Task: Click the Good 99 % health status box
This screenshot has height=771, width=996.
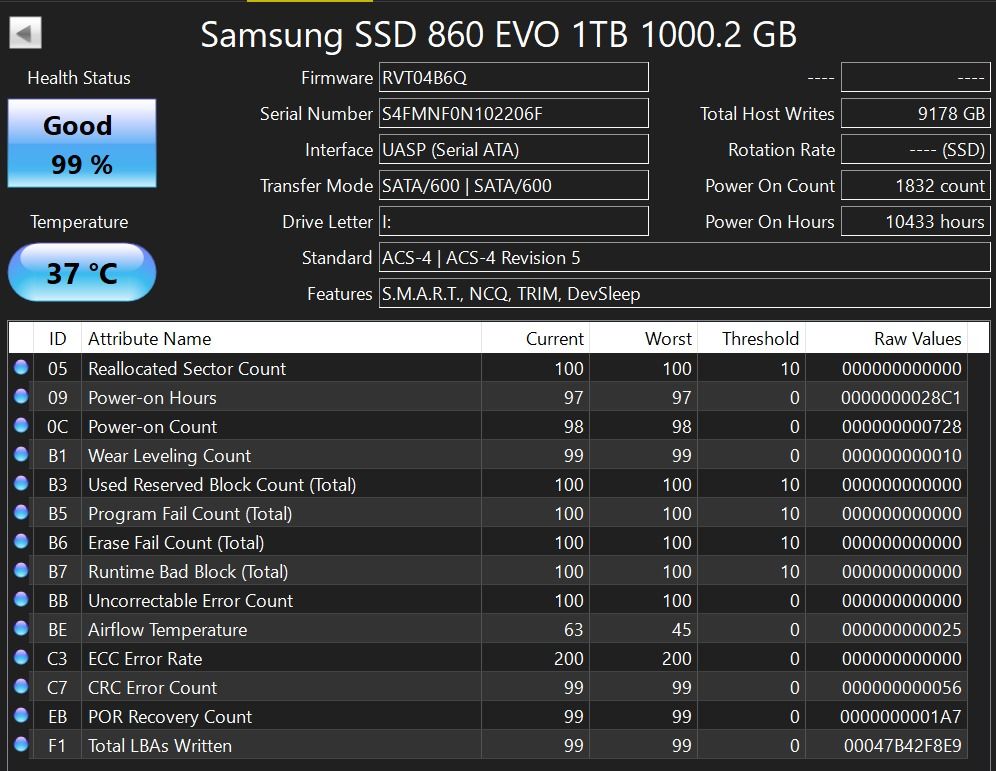Action: (82, 143)
